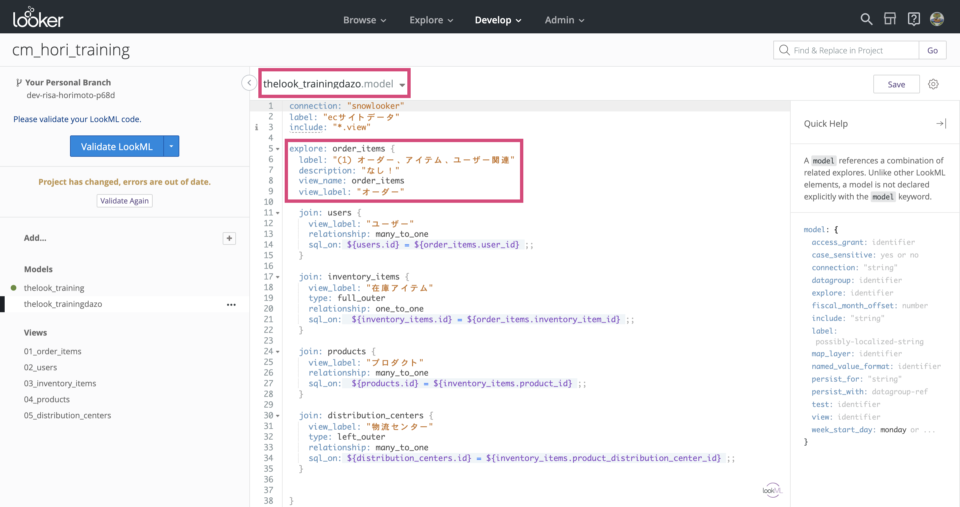
Task: Select thelook_trainingdazo model
Action: (63, 304)
